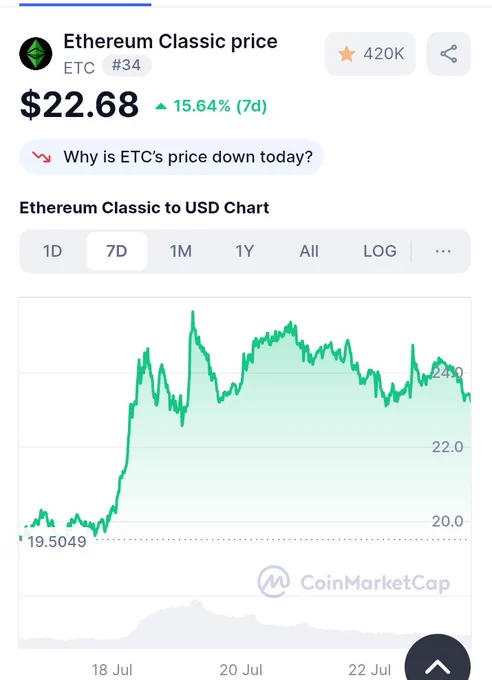This screenshot has width=492, height=680.
Task: Click the green upward triangle price indicator
Action: 161,106
